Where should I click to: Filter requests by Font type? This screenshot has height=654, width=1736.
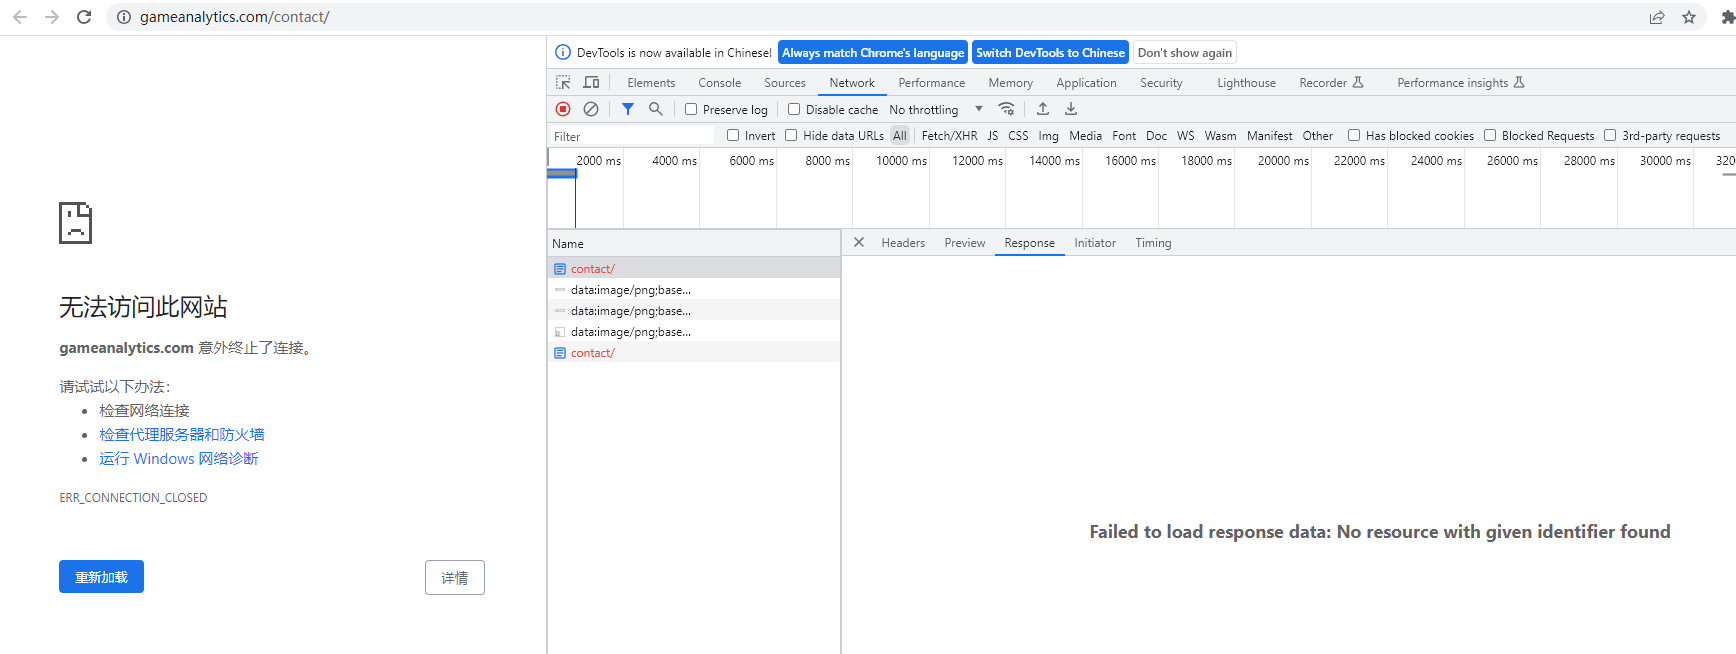pyautogui.click(x=1124, y=136)
